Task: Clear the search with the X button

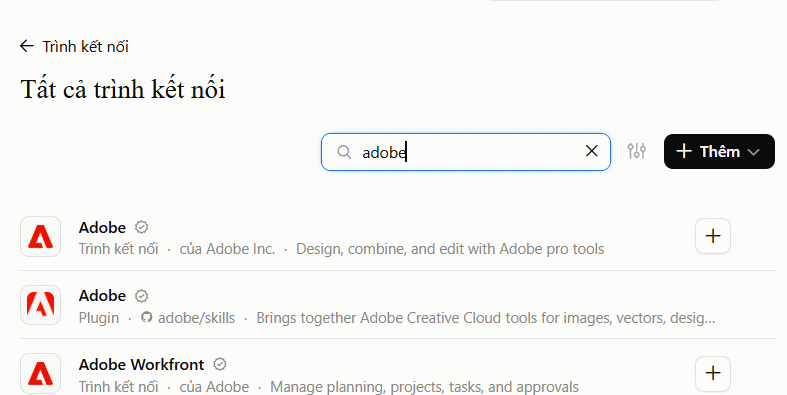Action: point(592,151)
